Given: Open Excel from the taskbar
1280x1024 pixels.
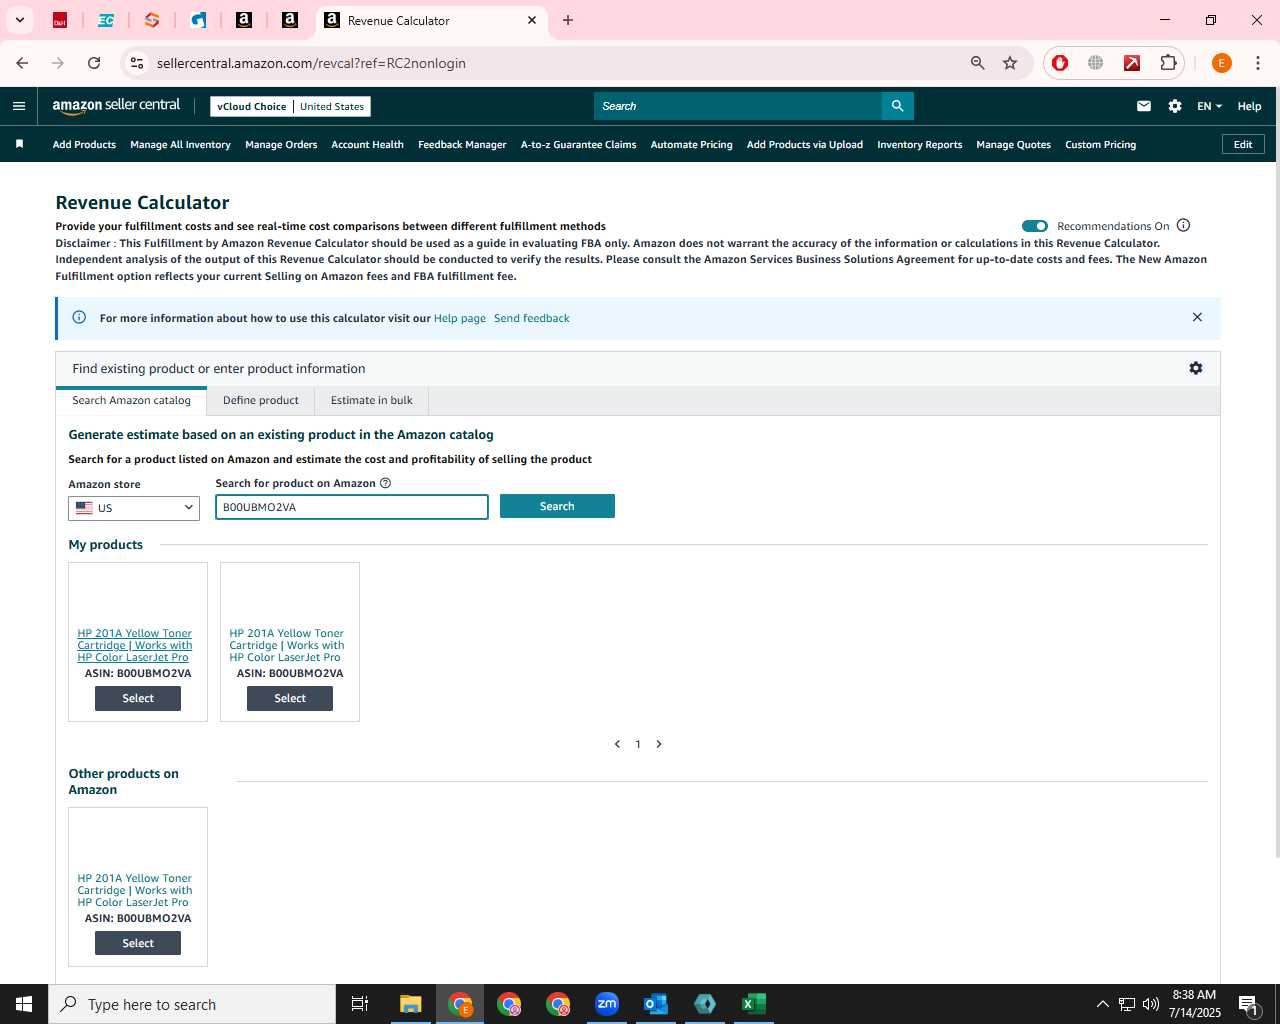Looking at the screenshot, I should click(x=754, y=1004).
